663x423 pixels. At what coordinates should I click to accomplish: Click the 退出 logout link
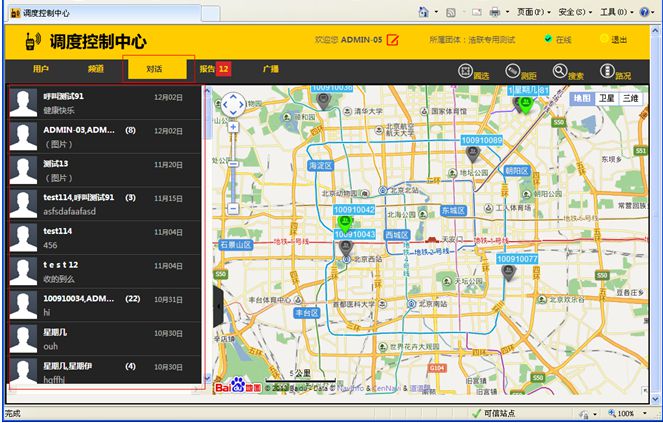tap(613, 39)
